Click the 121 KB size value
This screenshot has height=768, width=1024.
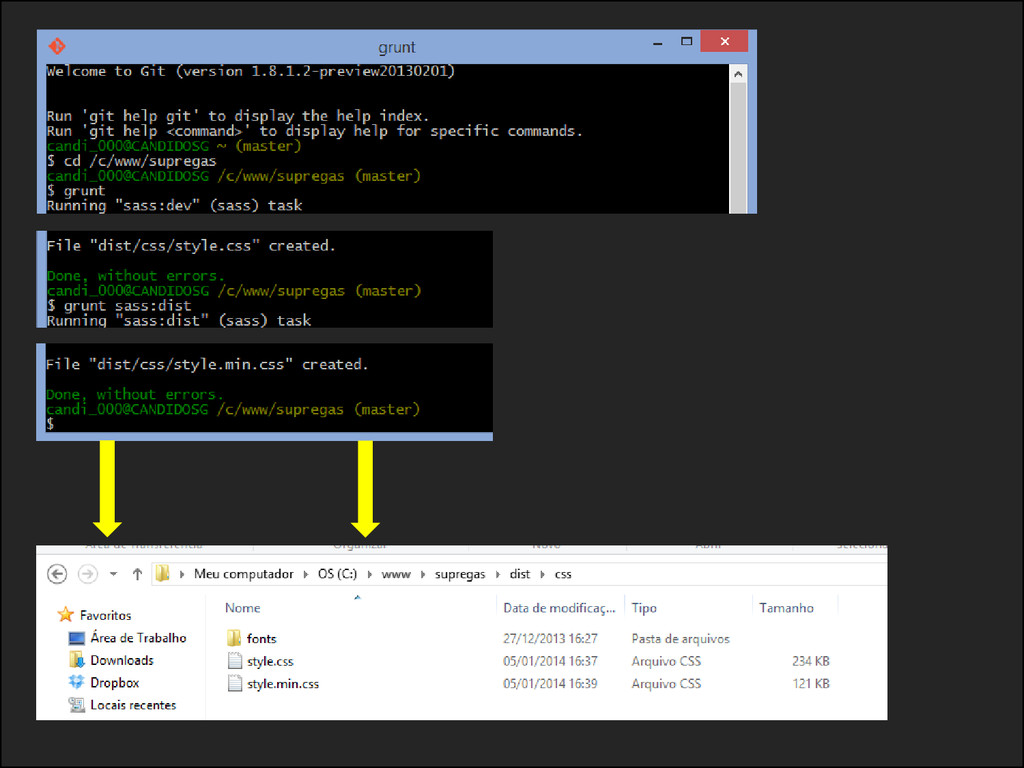pos(810,684)
